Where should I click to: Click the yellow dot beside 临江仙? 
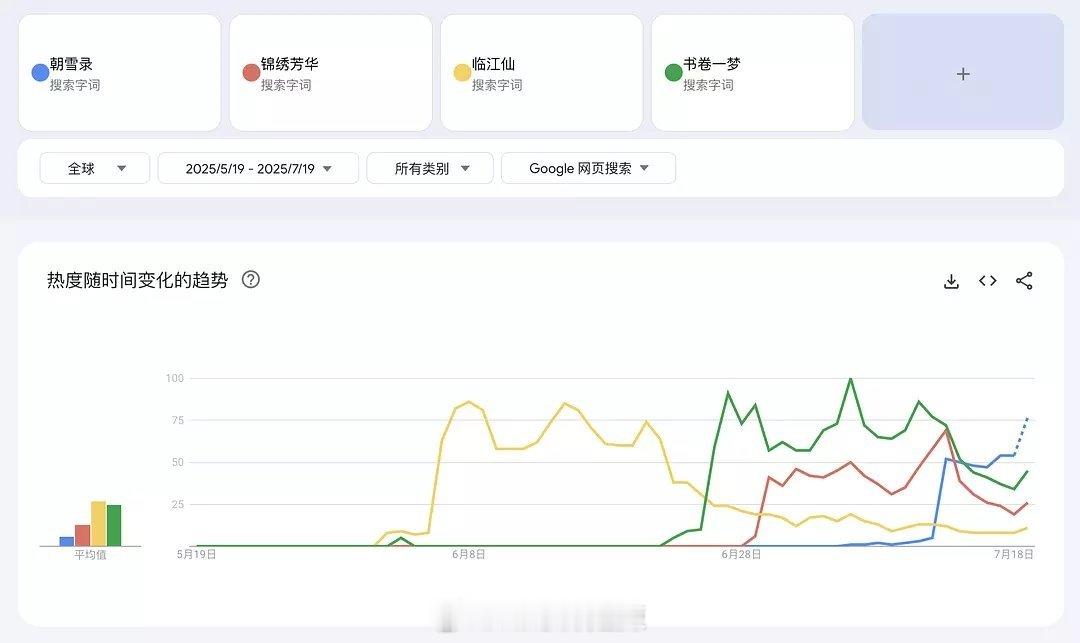click(462, 73)
